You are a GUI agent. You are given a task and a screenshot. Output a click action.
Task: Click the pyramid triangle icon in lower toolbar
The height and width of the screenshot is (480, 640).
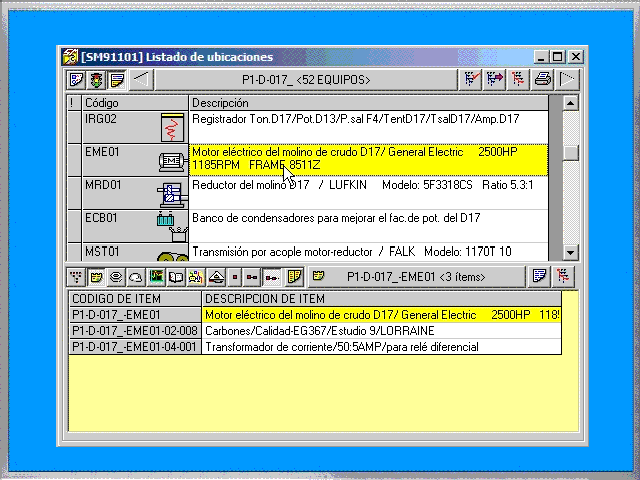tap(216, 278)
